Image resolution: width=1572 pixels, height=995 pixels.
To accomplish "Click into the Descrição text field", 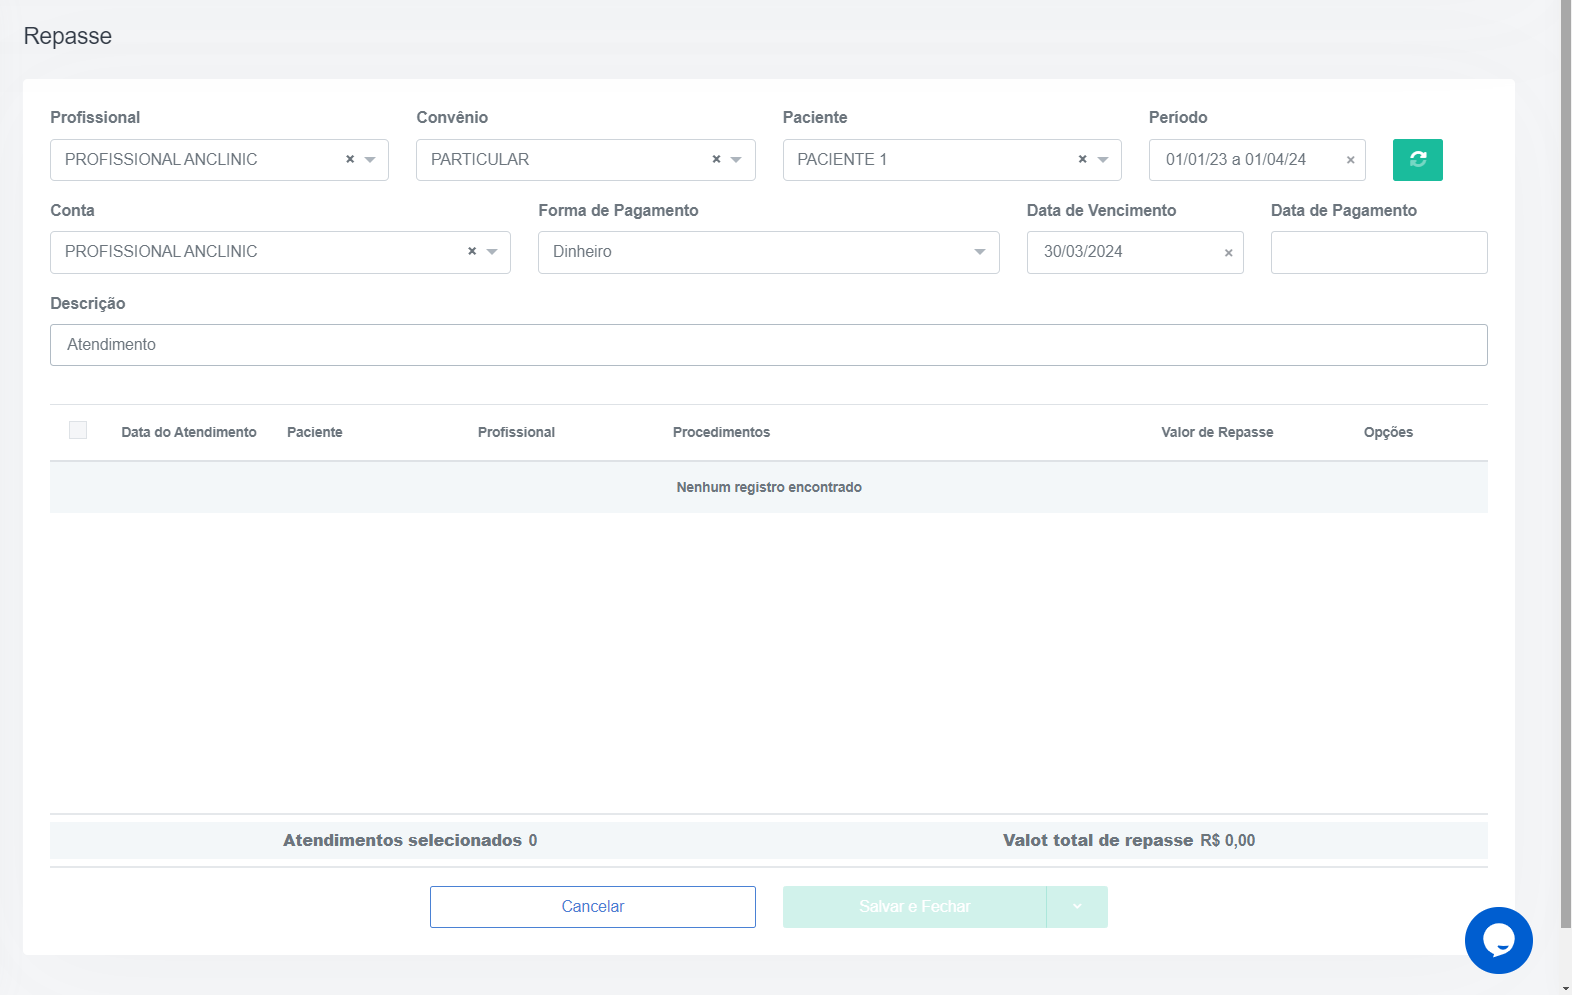I will [768, 345].
